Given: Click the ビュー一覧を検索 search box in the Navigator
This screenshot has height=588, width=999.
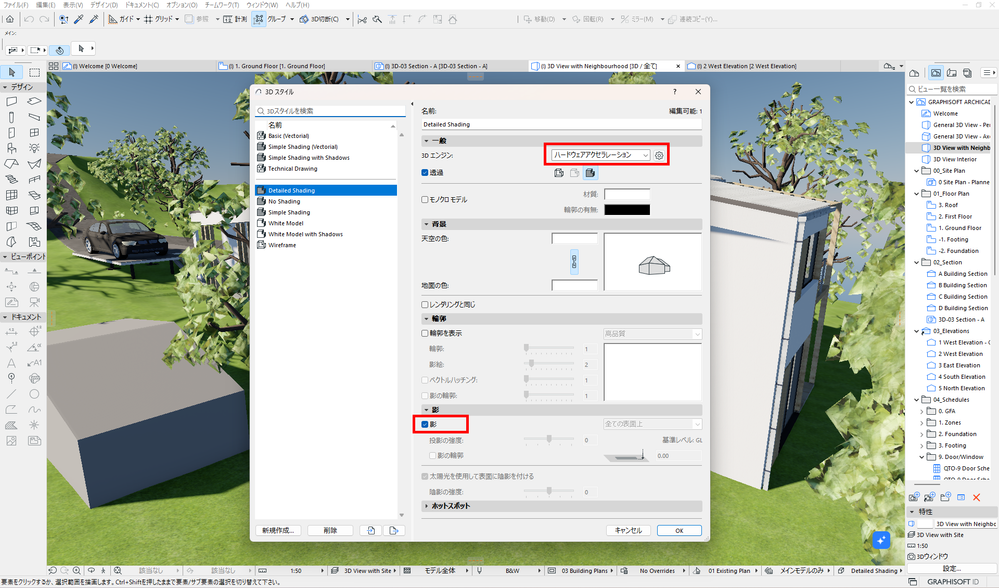Looking at the screenshot, I should (x=952, y=89).
